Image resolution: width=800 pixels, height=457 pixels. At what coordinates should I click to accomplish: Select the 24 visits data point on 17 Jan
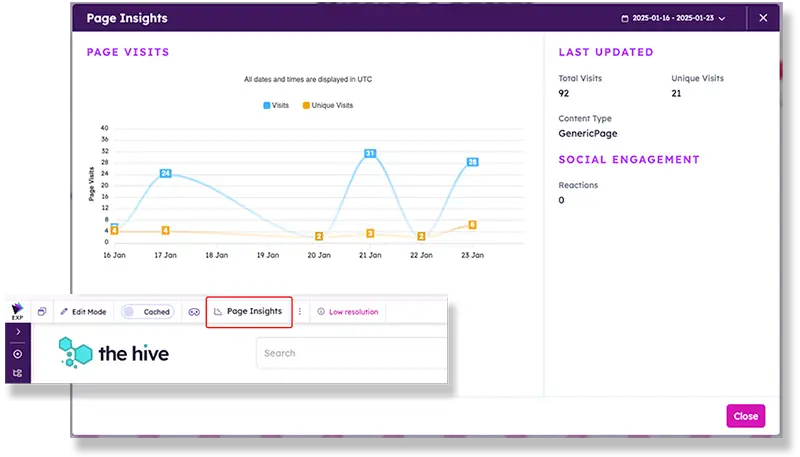pyautogui.click(x=165, y=173)
